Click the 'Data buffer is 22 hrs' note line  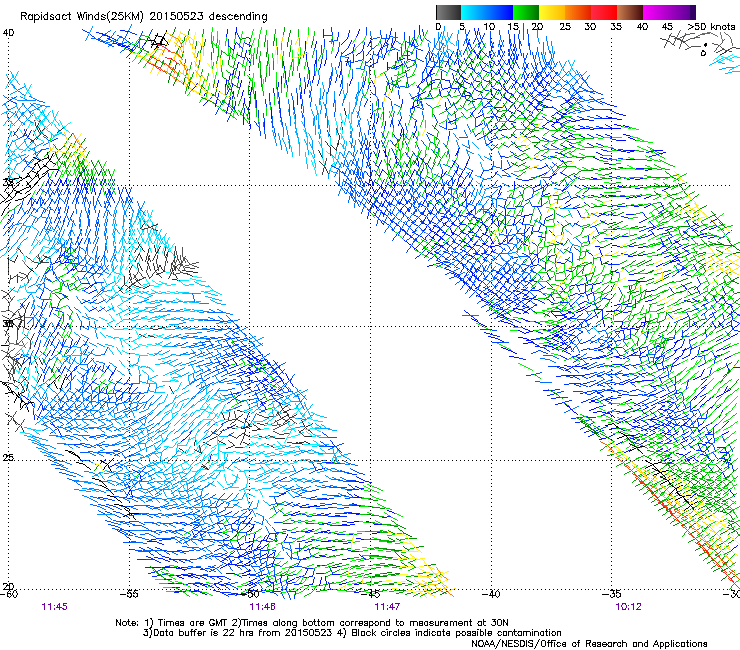(352, 633)
